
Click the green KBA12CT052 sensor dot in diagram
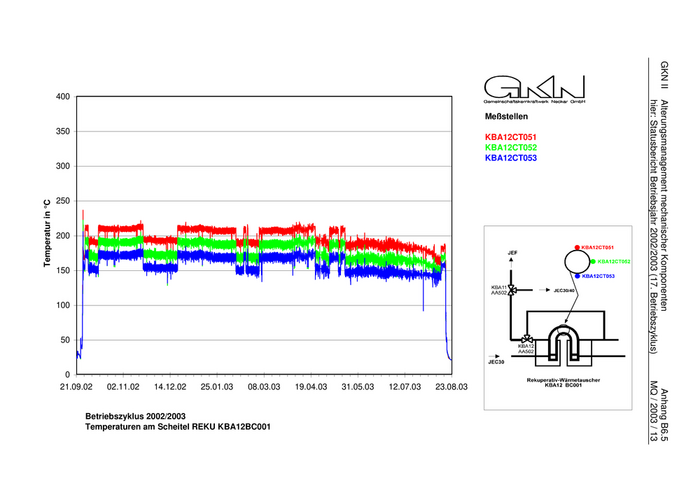coord(592,261)
